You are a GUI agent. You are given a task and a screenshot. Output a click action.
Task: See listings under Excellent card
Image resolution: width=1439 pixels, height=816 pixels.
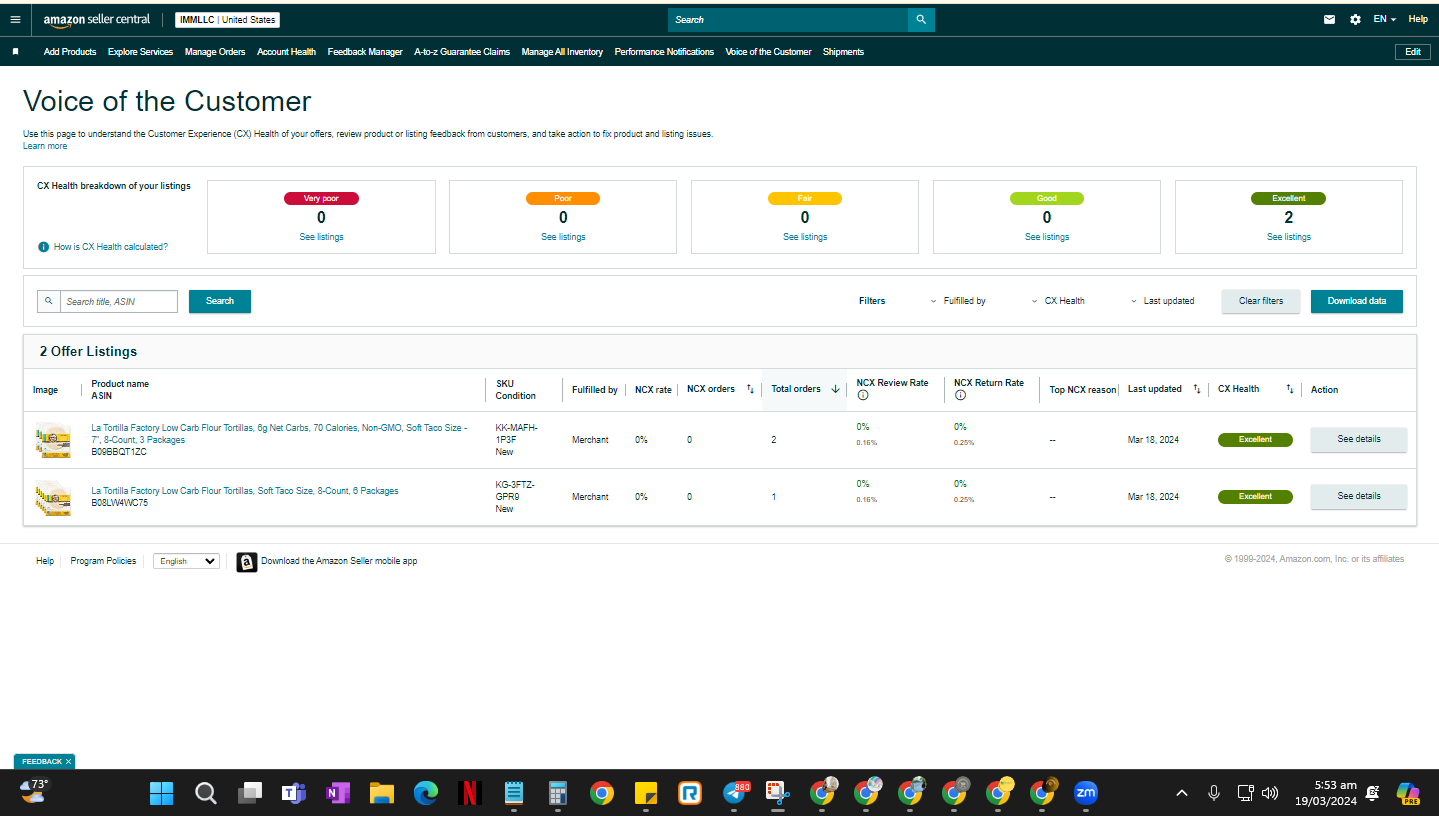1289,237
